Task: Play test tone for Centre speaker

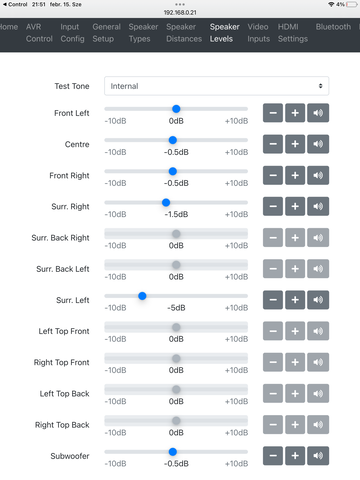Action: click(x=318, y=144)
